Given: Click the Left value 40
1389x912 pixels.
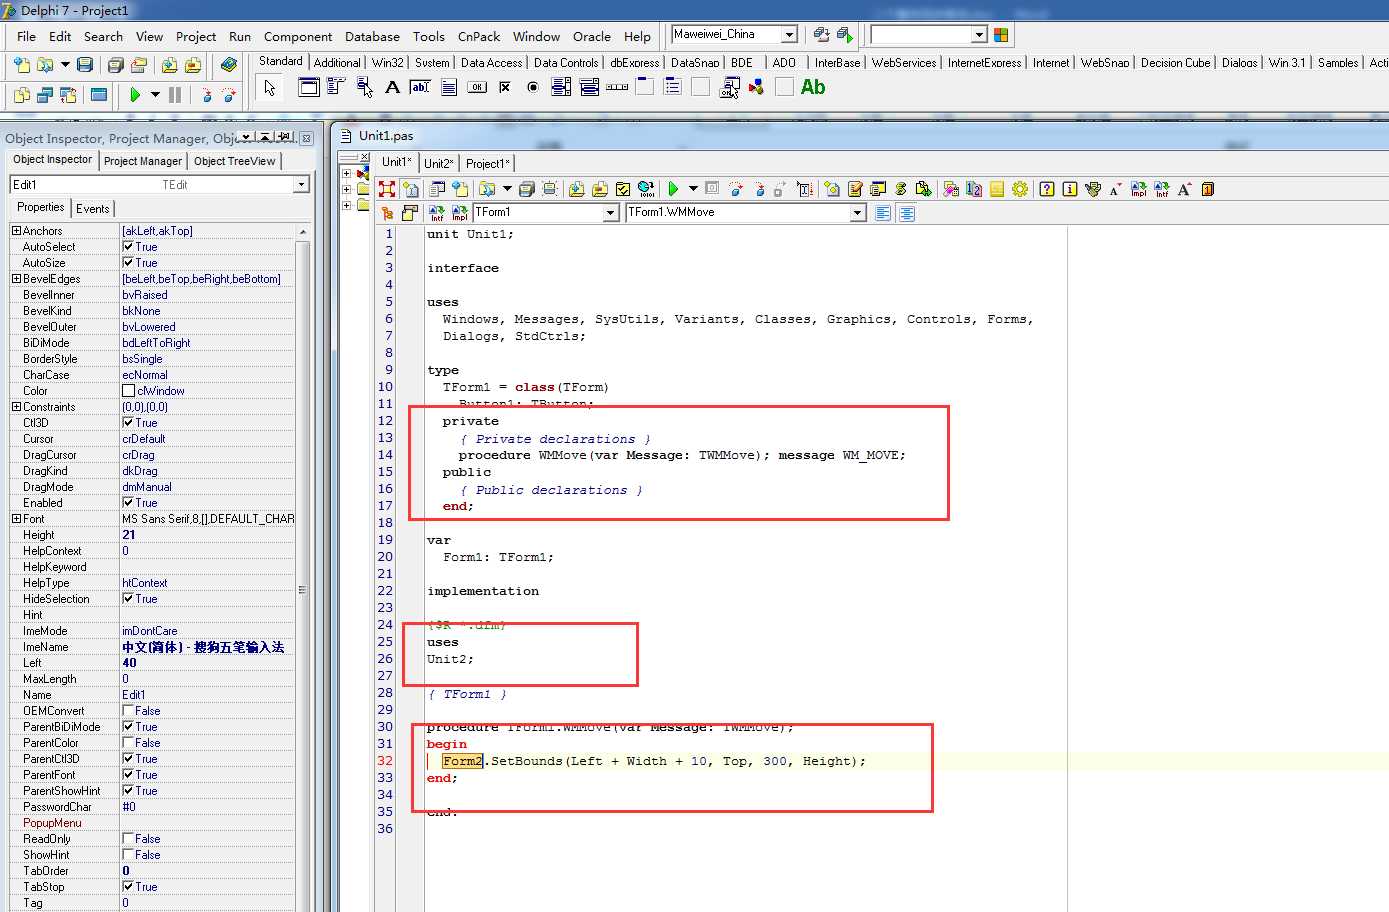Looking at the screenshot, I should (129, 663).
